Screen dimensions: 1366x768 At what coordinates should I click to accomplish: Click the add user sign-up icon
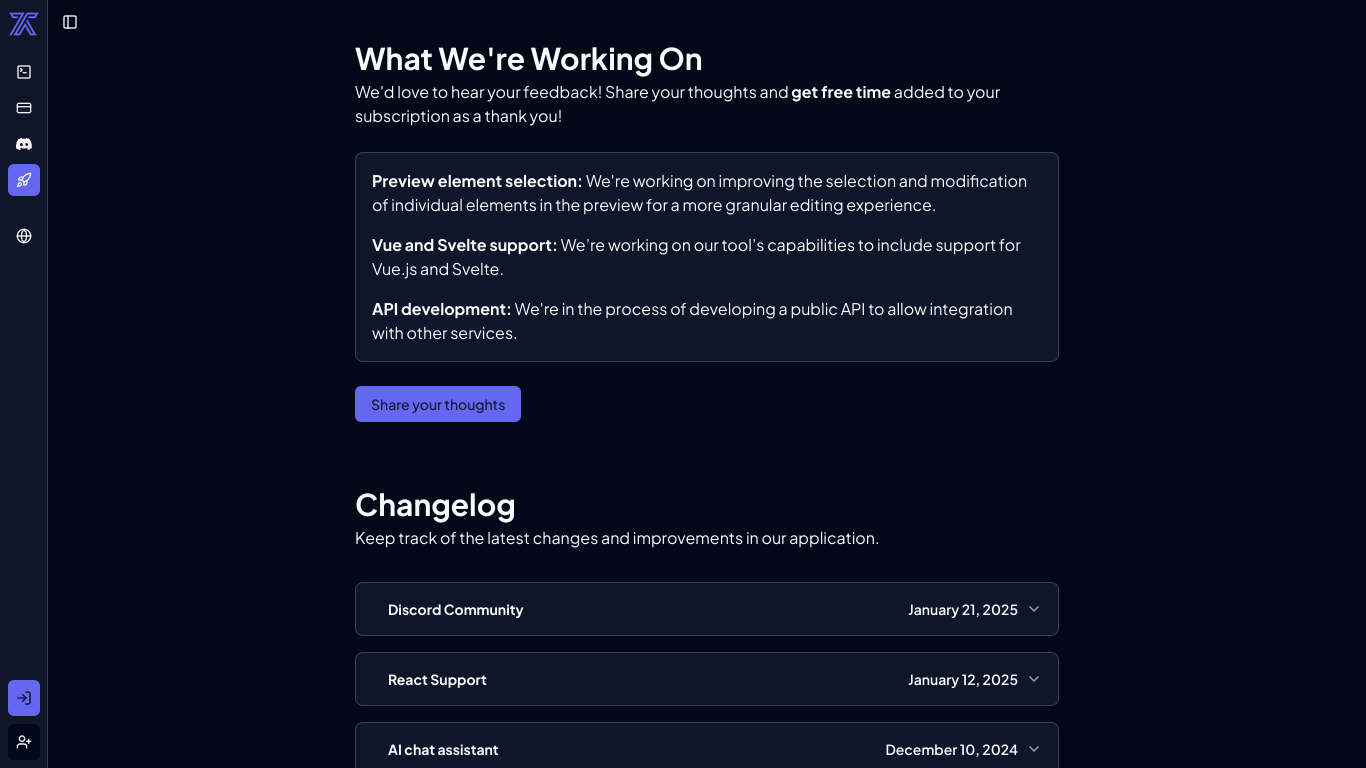click(x=24, y=742)
